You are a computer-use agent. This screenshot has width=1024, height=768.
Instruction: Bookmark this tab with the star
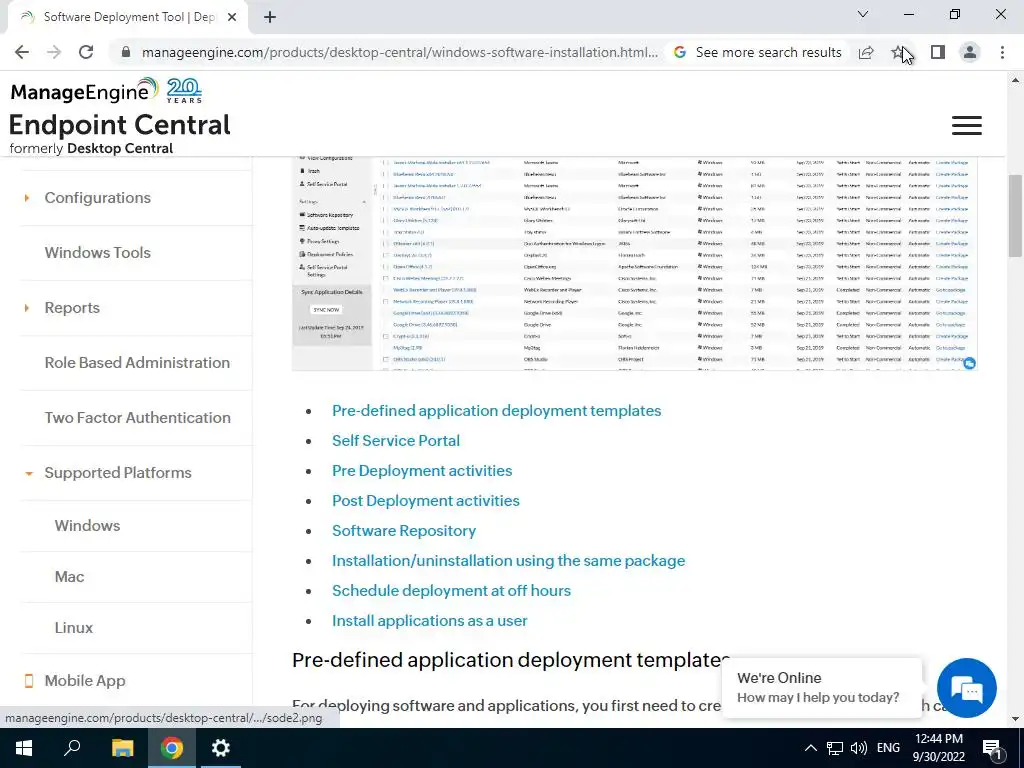(898, 52)
